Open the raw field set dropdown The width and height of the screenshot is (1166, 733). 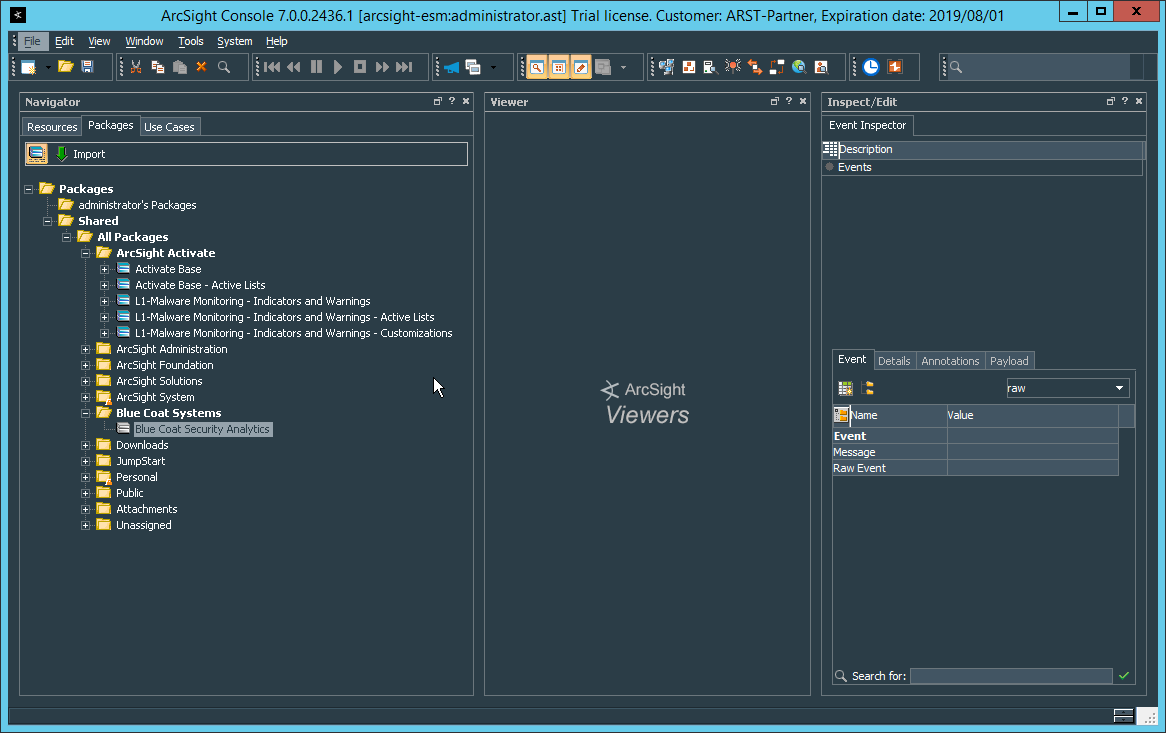(x=1119, y=388)
